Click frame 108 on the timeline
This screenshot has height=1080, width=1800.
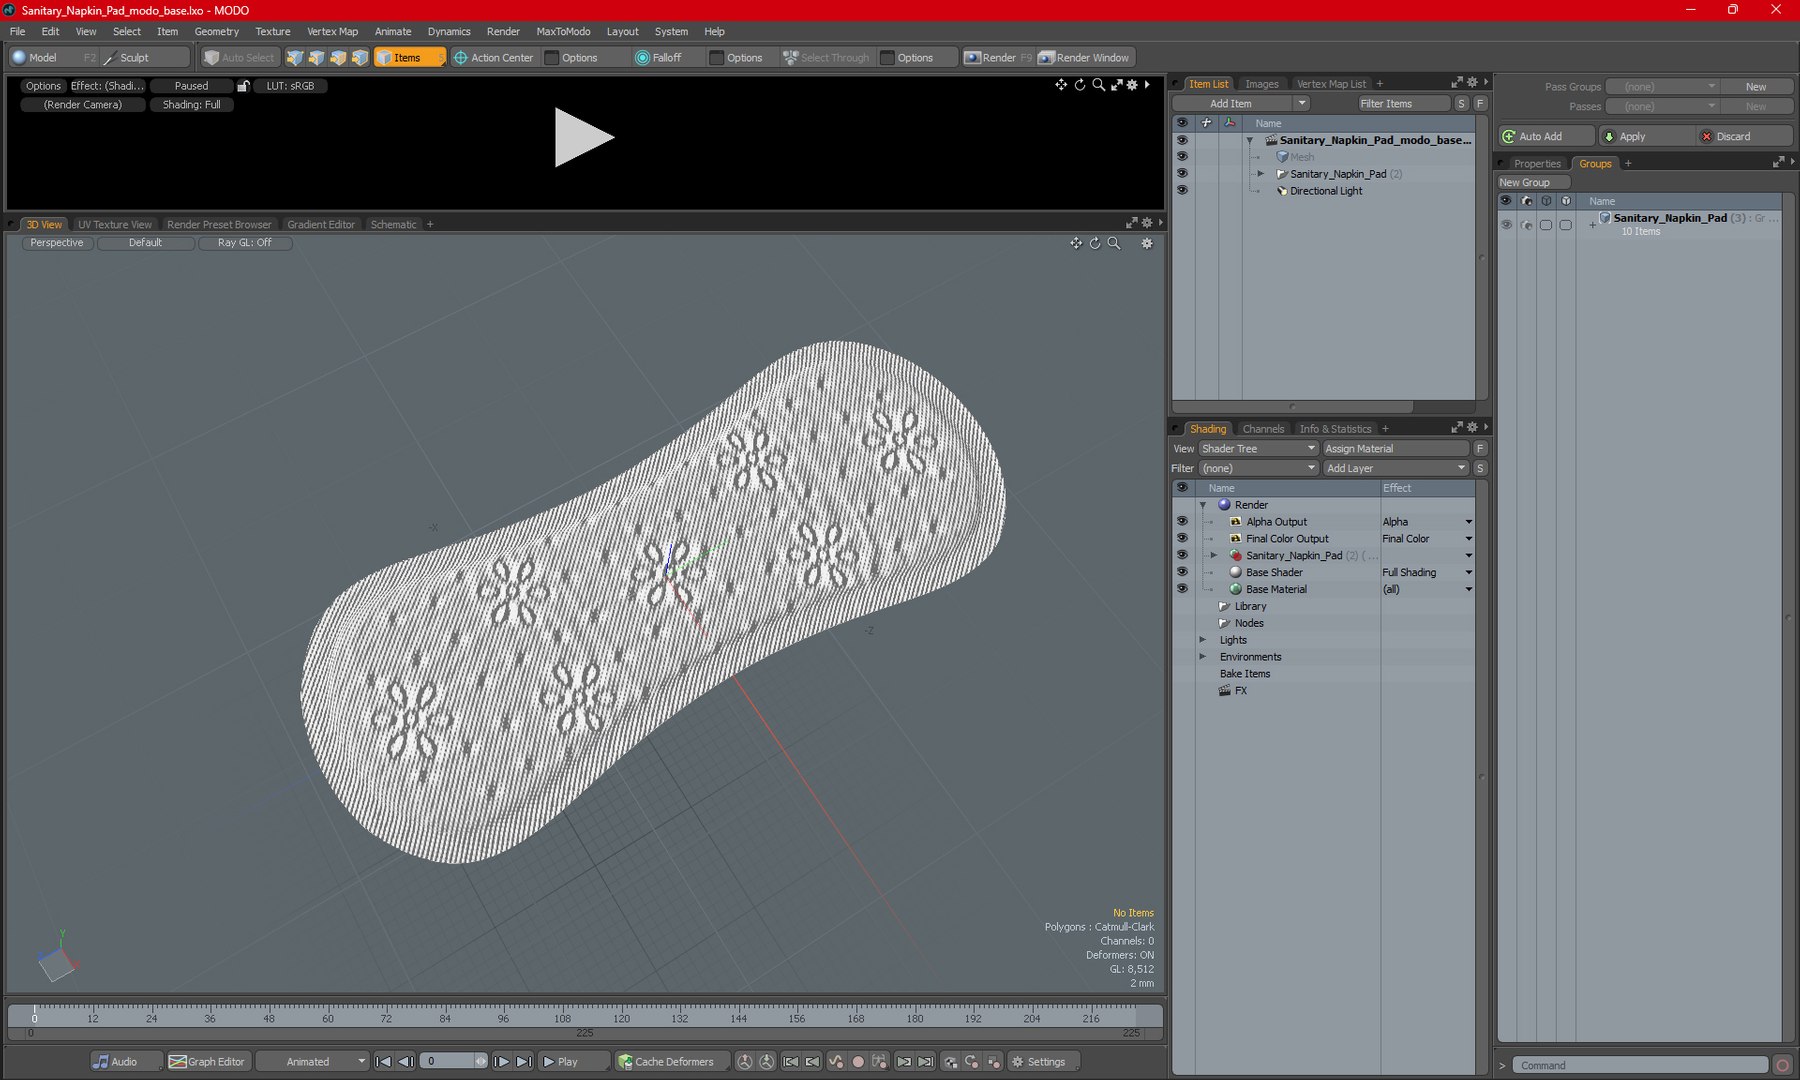562,1018
